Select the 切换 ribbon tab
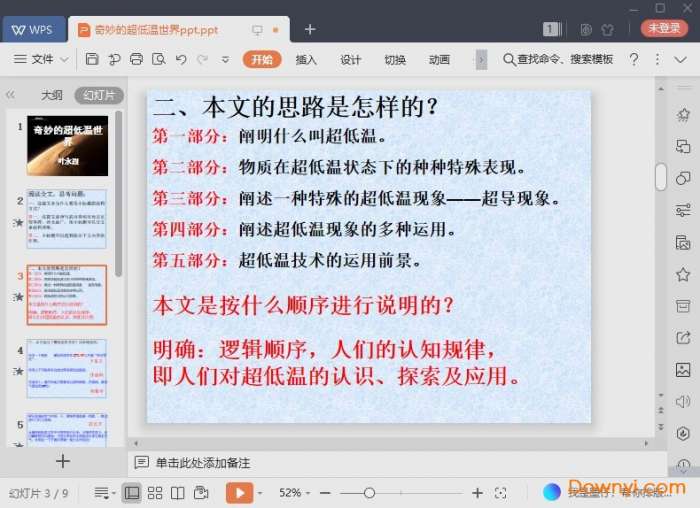This screenshot has width=700, height=508. tap(395, 59)
